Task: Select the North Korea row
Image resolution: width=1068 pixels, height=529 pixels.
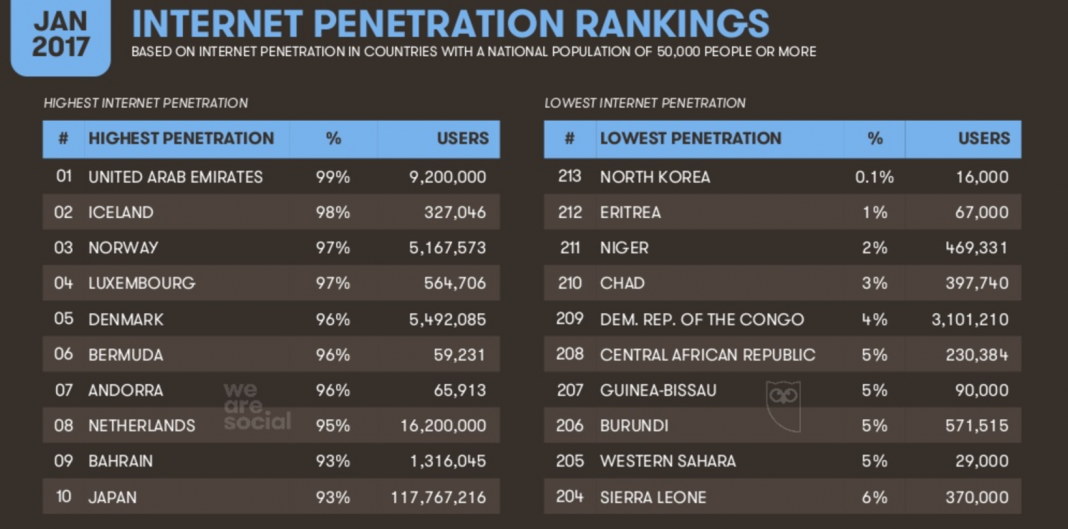Action: pyautogui.click(x=783, y=176)
